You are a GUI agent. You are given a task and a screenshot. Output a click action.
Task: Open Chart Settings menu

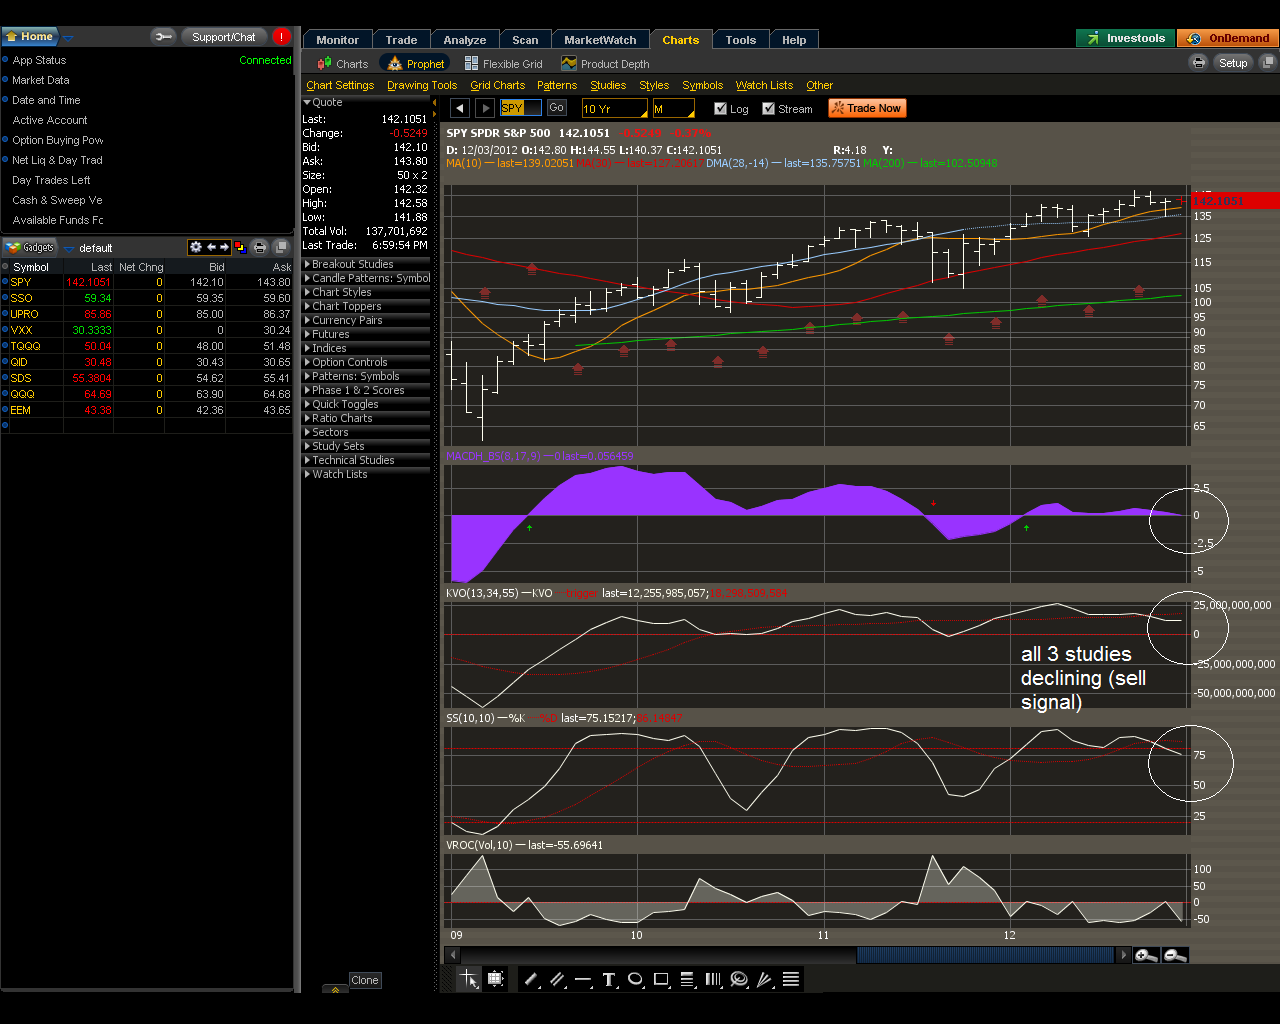point(340,85)
